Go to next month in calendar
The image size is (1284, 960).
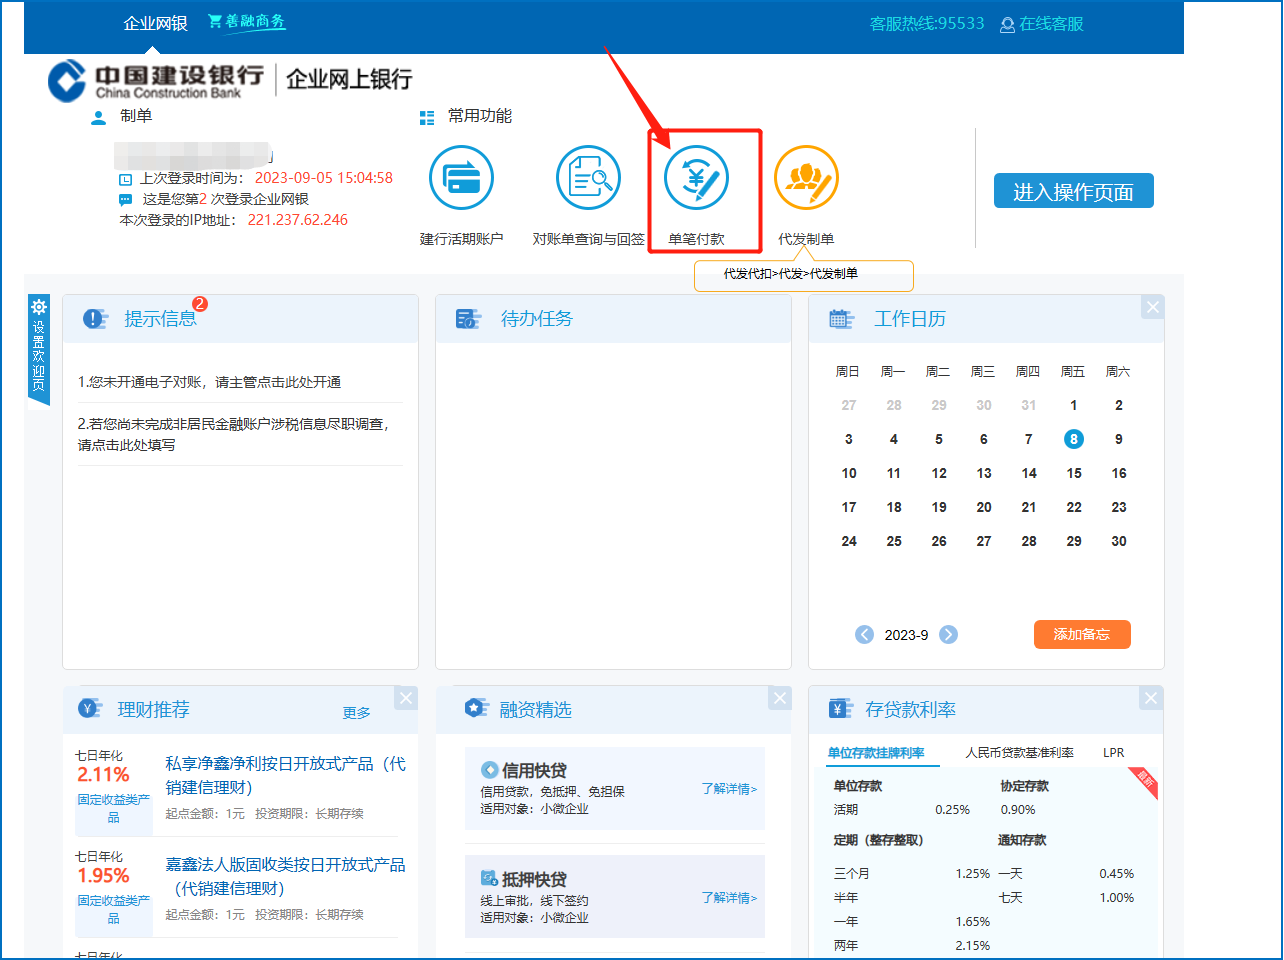coord(949,634)
